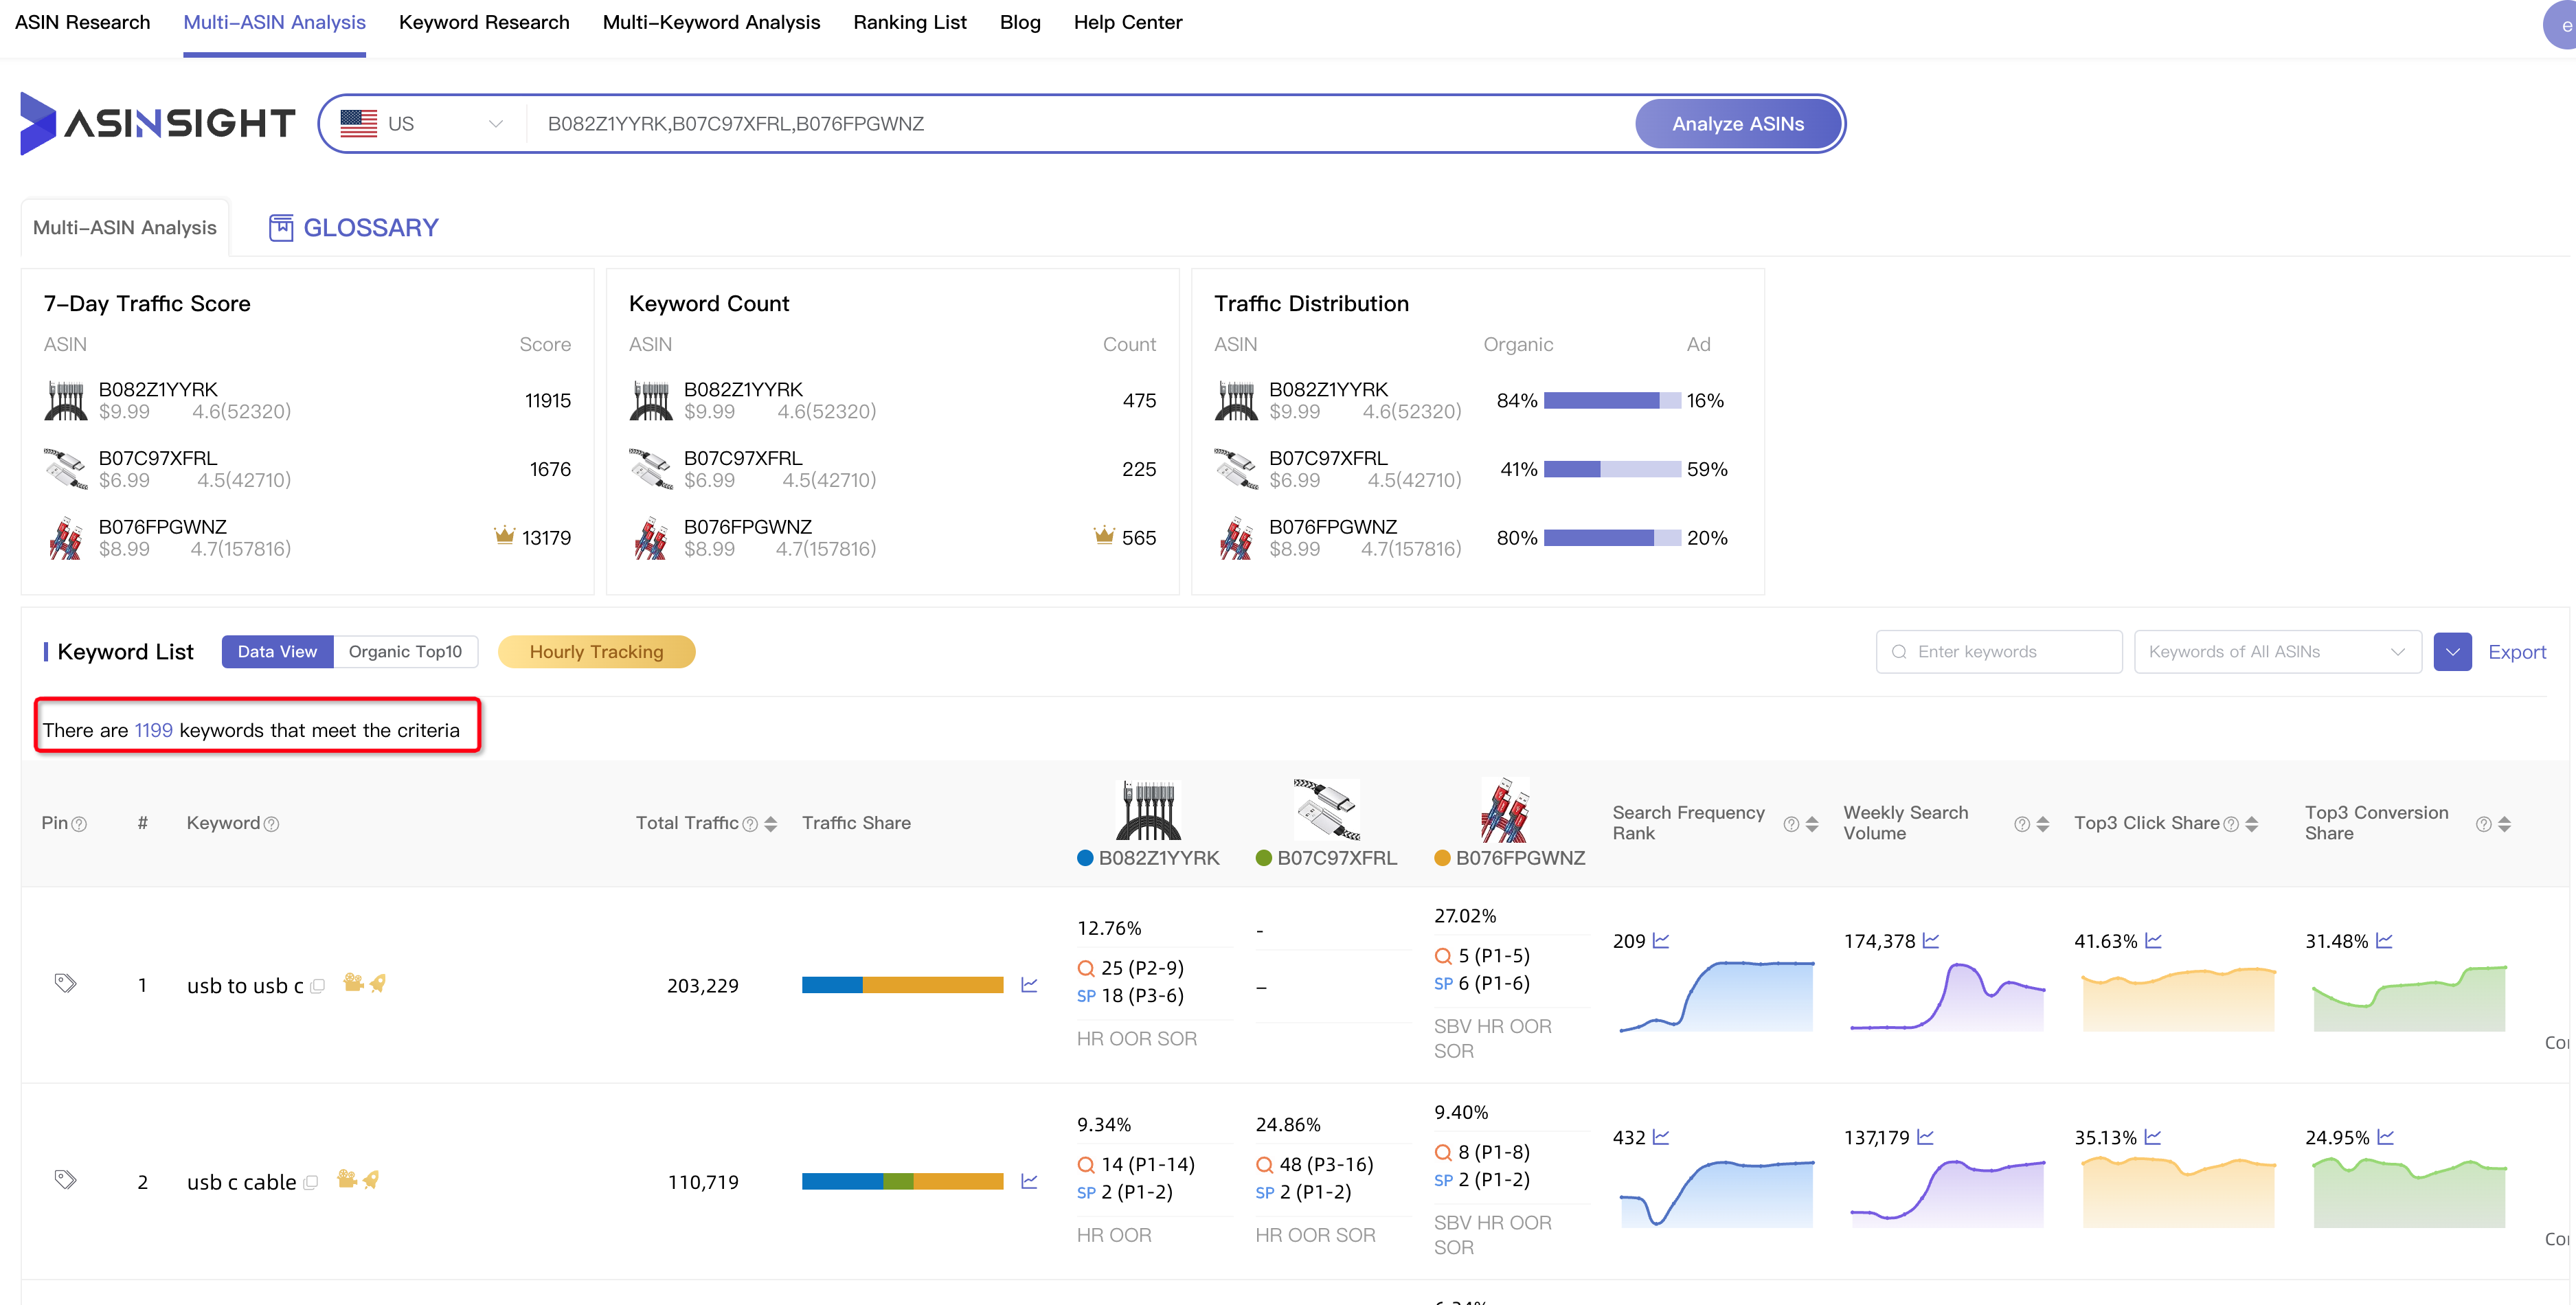
Task: Open the GLOSSARY link
Action: (370, 228)
